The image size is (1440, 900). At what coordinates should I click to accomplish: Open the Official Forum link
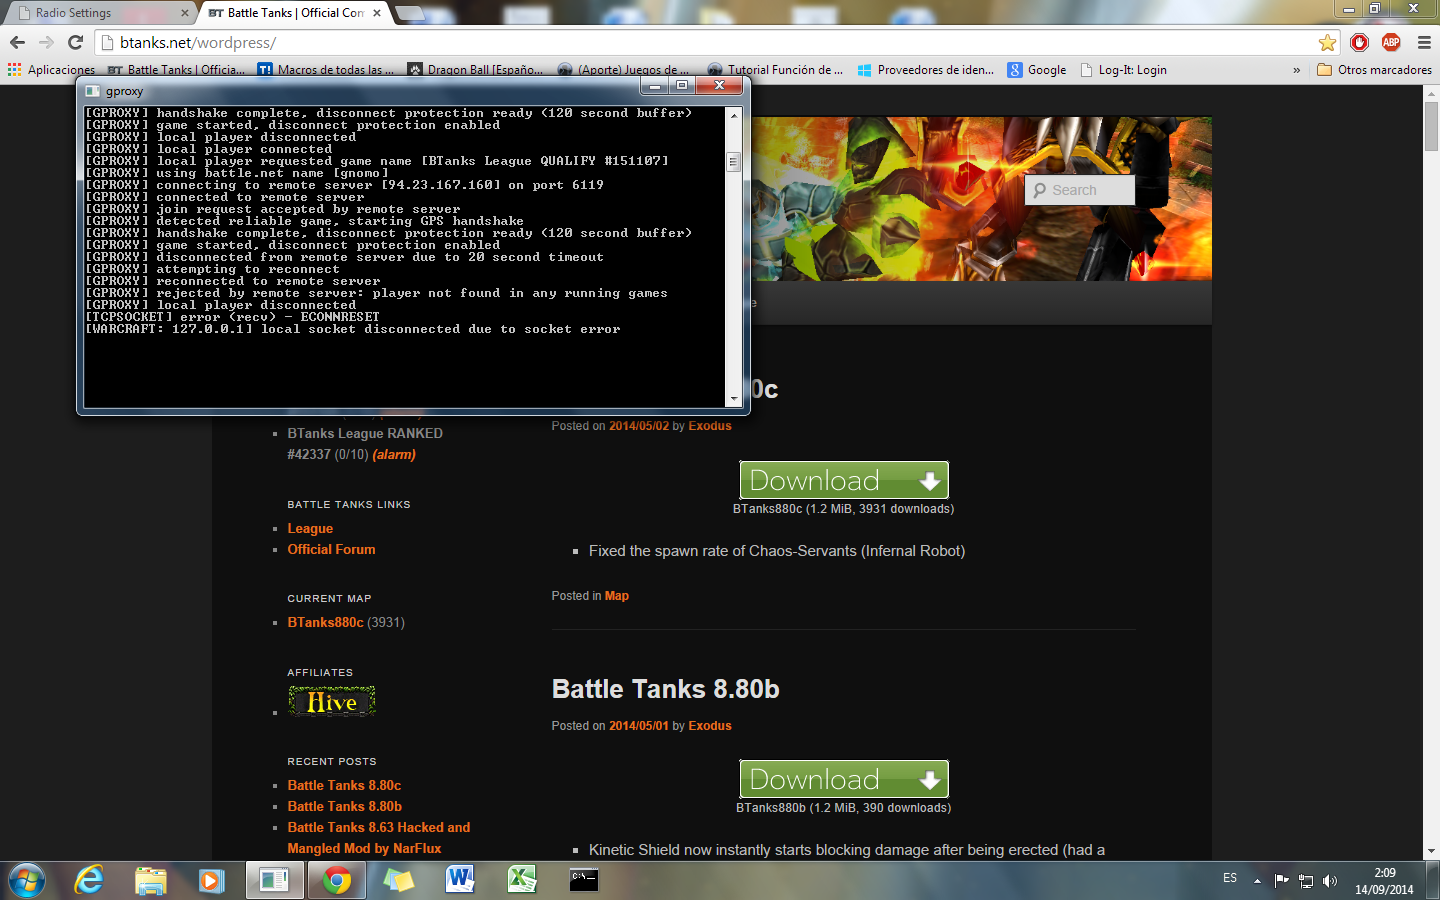(x=331, y=549)
